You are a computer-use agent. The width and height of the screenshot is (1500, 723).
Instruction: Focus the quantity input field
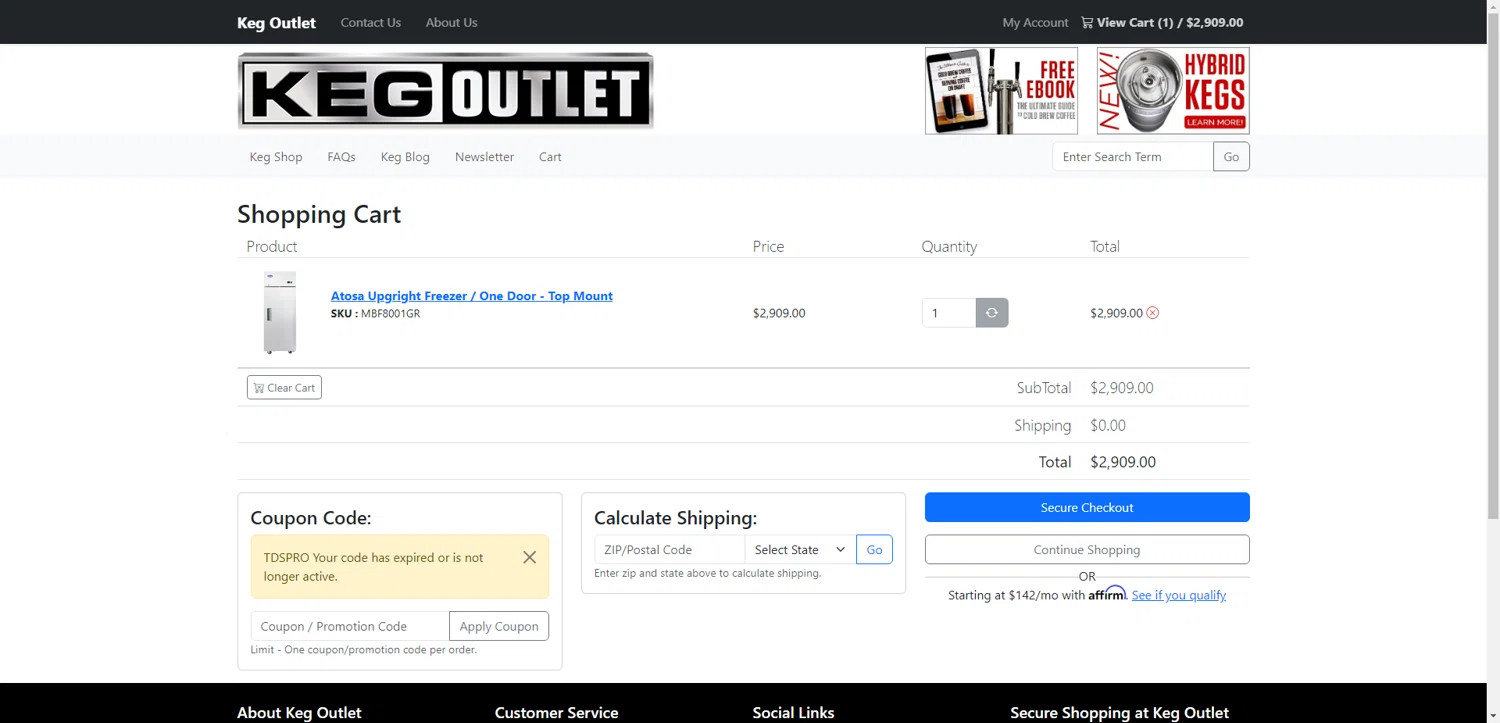[949, 313]
